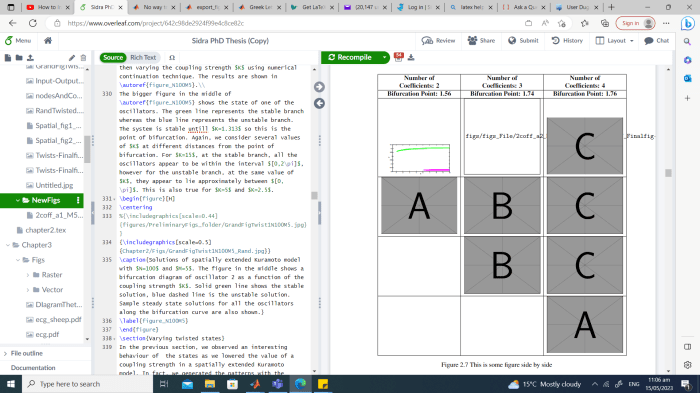Open the Documentation link
The image size is (700, 393).
click(x=33, y=368)
